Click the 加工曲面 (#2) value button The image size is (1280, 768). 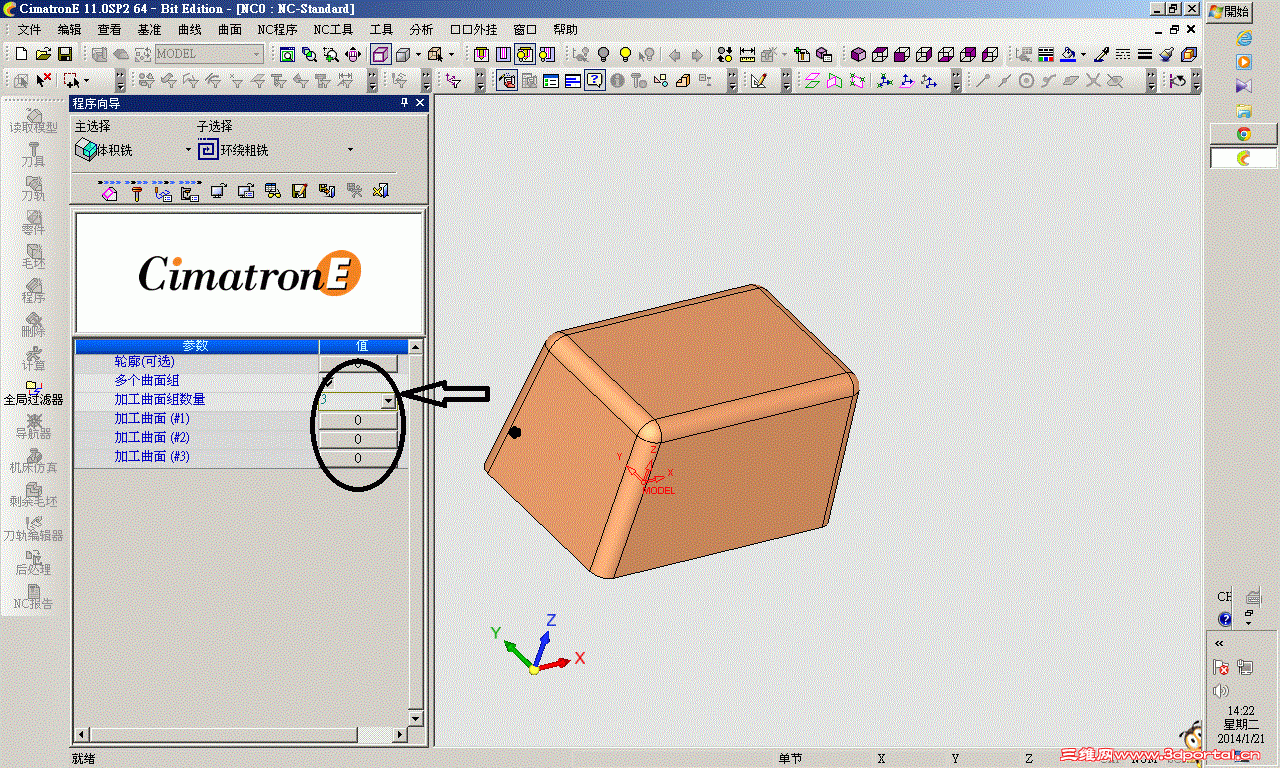click(358, 439)
